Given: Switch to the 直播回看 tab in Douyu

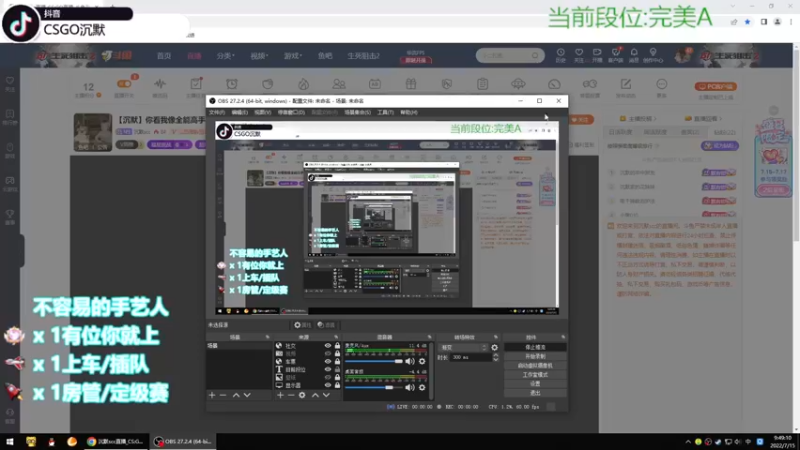Looking at the screenshot, I should pyautogui.click(x=703, y=118).
